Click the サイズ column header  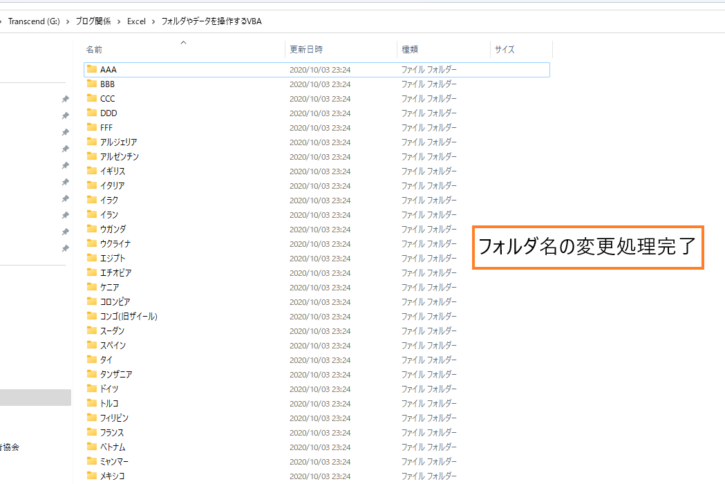click(504, 49)
